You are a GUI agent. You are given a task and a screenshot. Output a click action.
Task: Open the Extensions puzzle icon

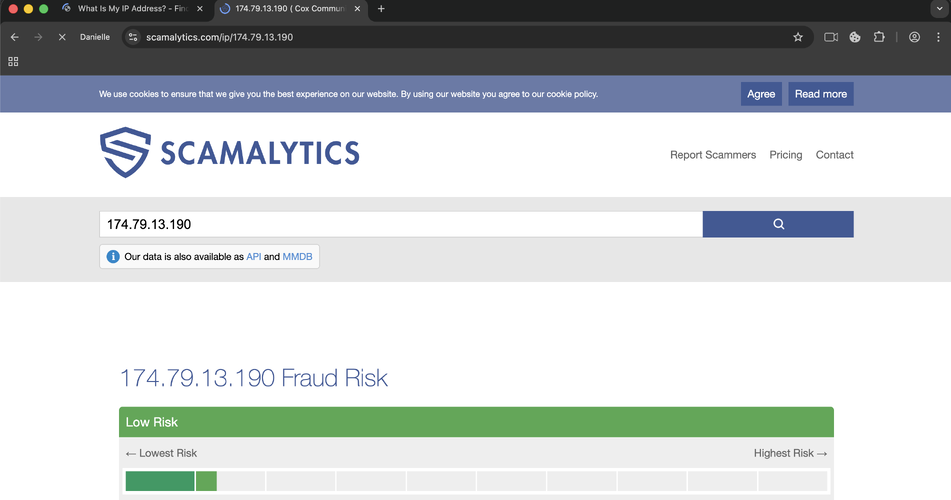(x=879, y=37)
